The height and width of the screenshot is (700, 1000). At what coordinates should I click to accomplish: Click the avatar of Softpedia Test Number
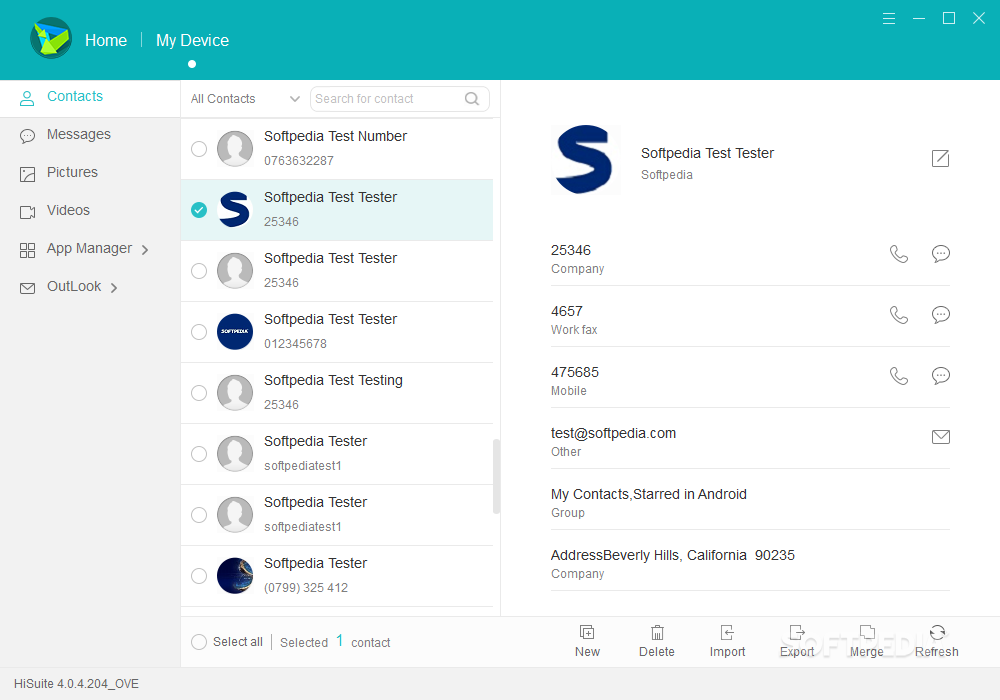click(235, 149)
